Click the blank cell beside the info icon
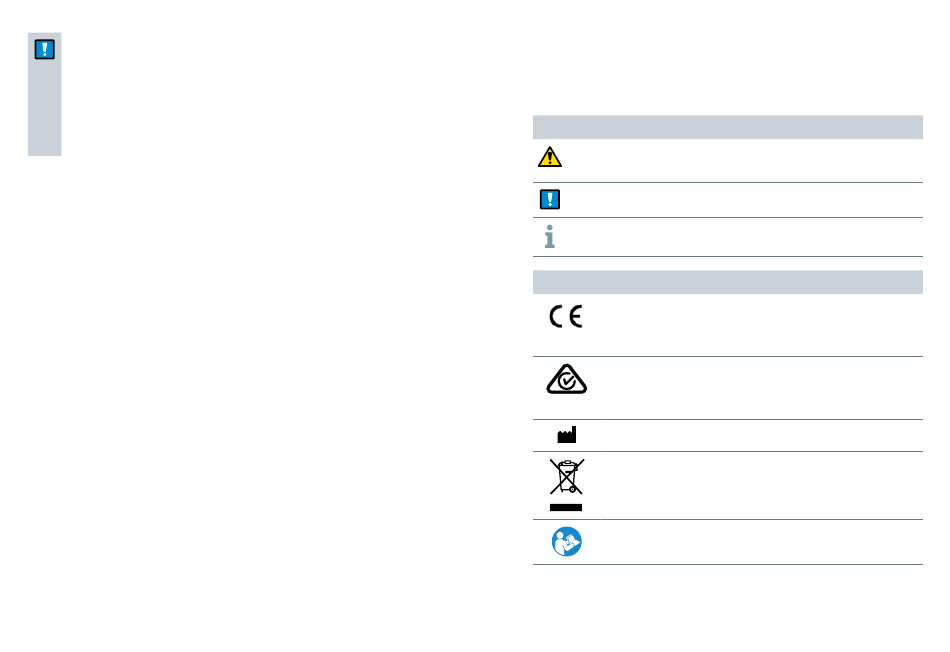Screen dimensions: 950x652 coord(740,237)
